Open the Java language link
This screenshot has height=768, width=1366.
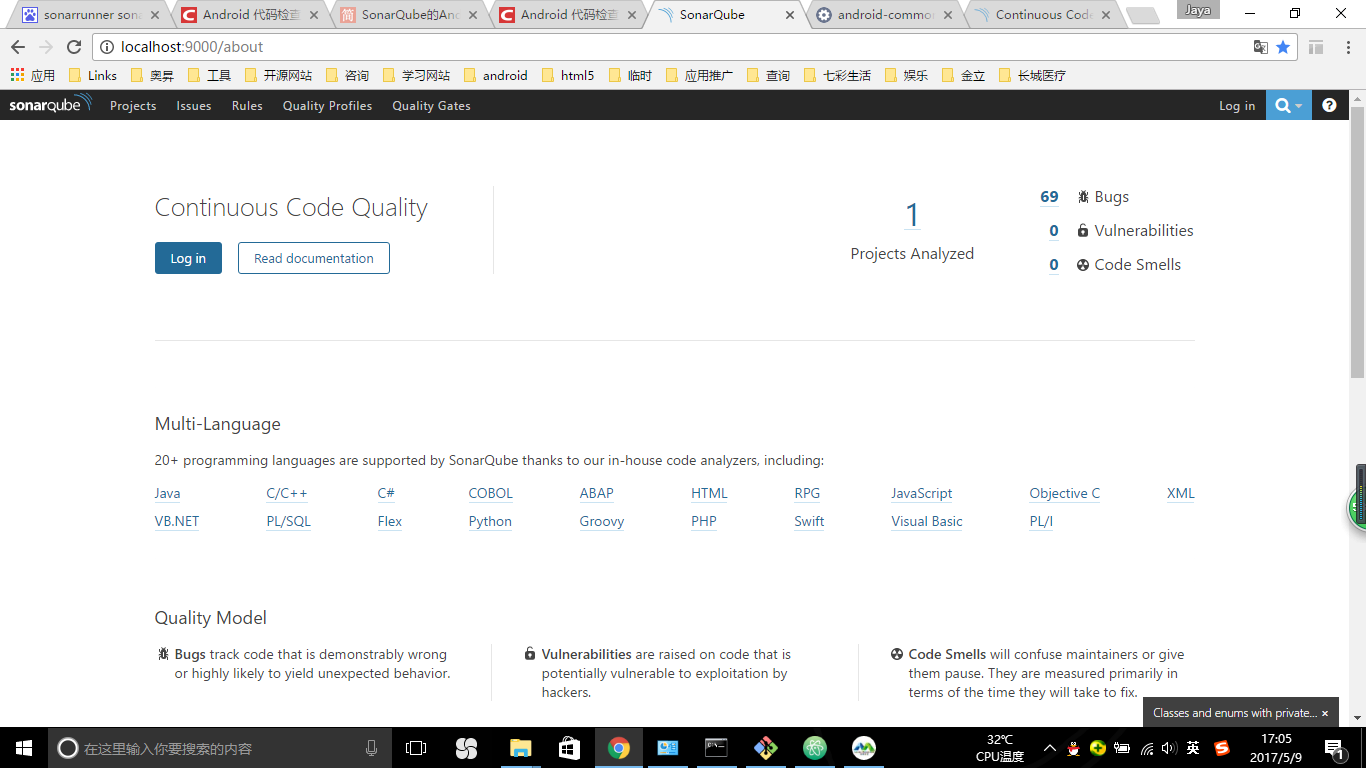click(x=167, y=493)
